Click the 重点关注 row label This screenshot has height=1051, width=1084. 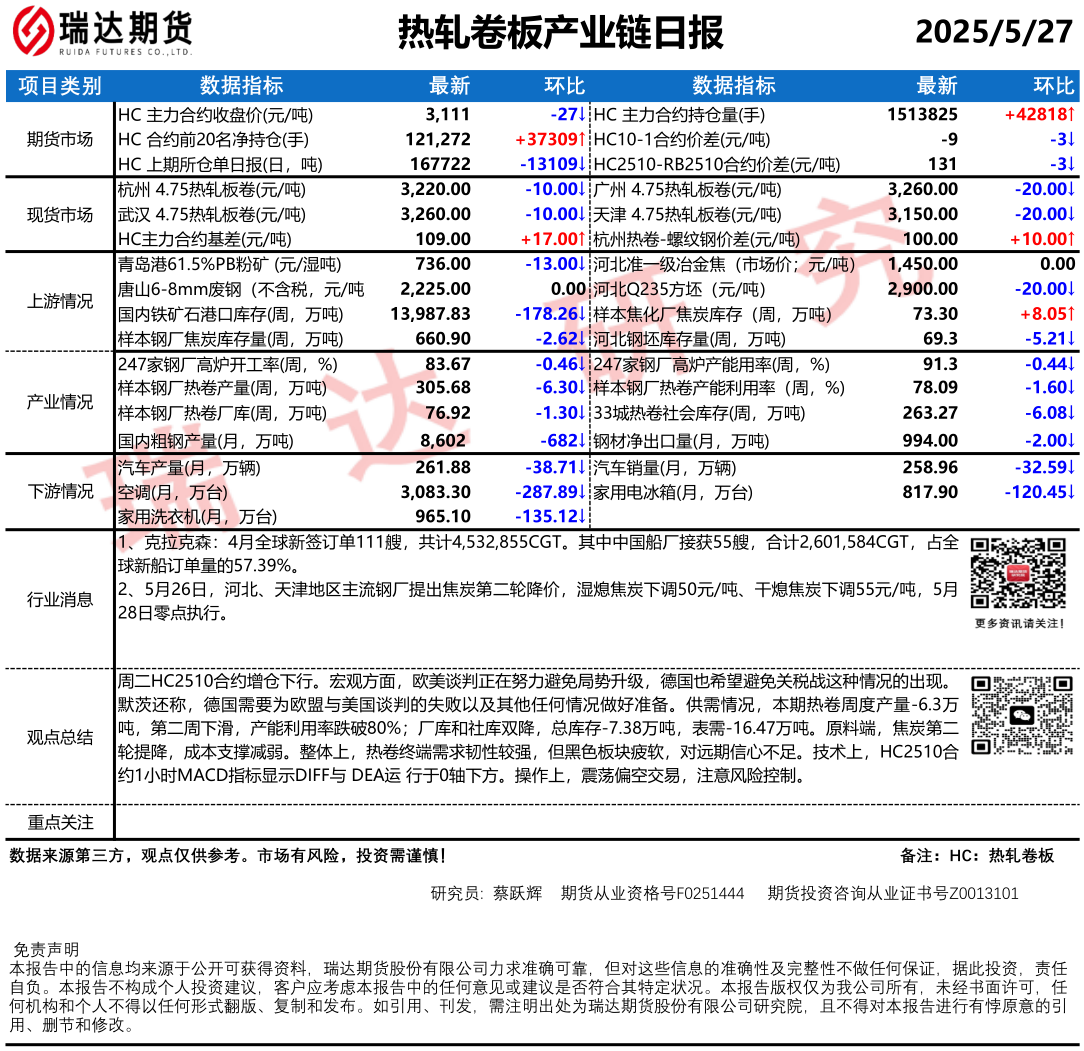coord(60,822)
